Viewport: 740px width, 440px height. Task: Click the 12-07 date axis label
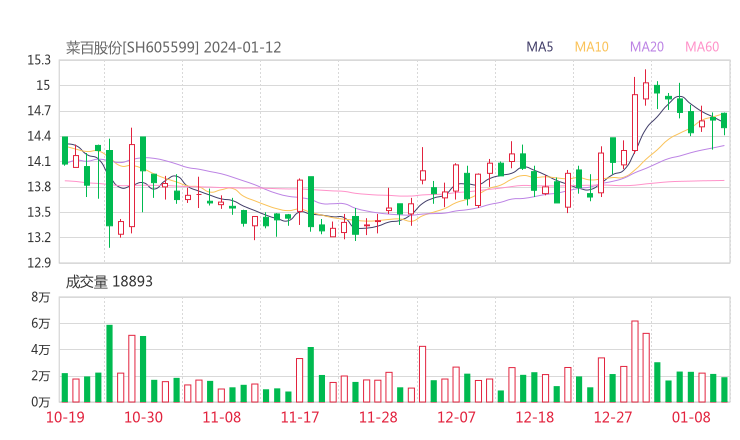[x=456, y=417]
